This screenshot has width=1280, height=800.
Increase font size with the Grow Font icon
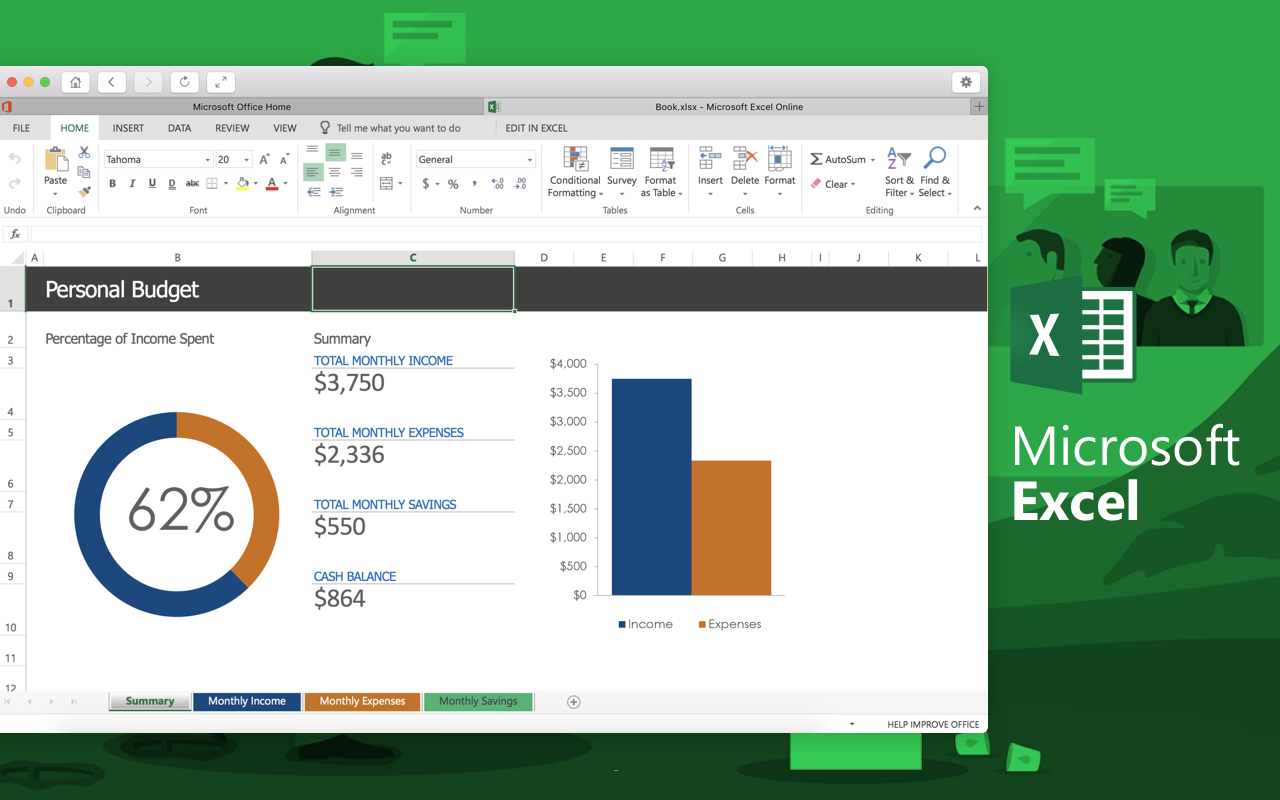tap(265, 159)
